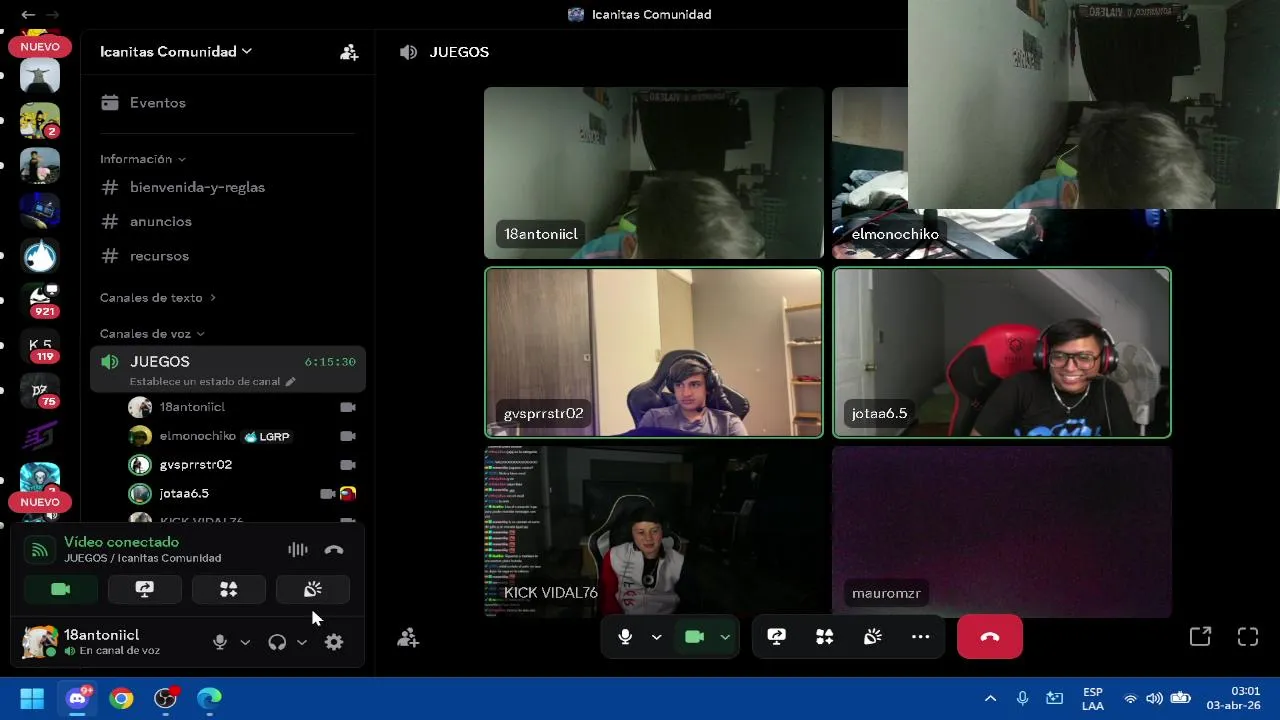Image resolution: width=1280 pixels, height=720 pixels.
Task: Turn off camera in call control bar
Action: (x=694, y=637)
